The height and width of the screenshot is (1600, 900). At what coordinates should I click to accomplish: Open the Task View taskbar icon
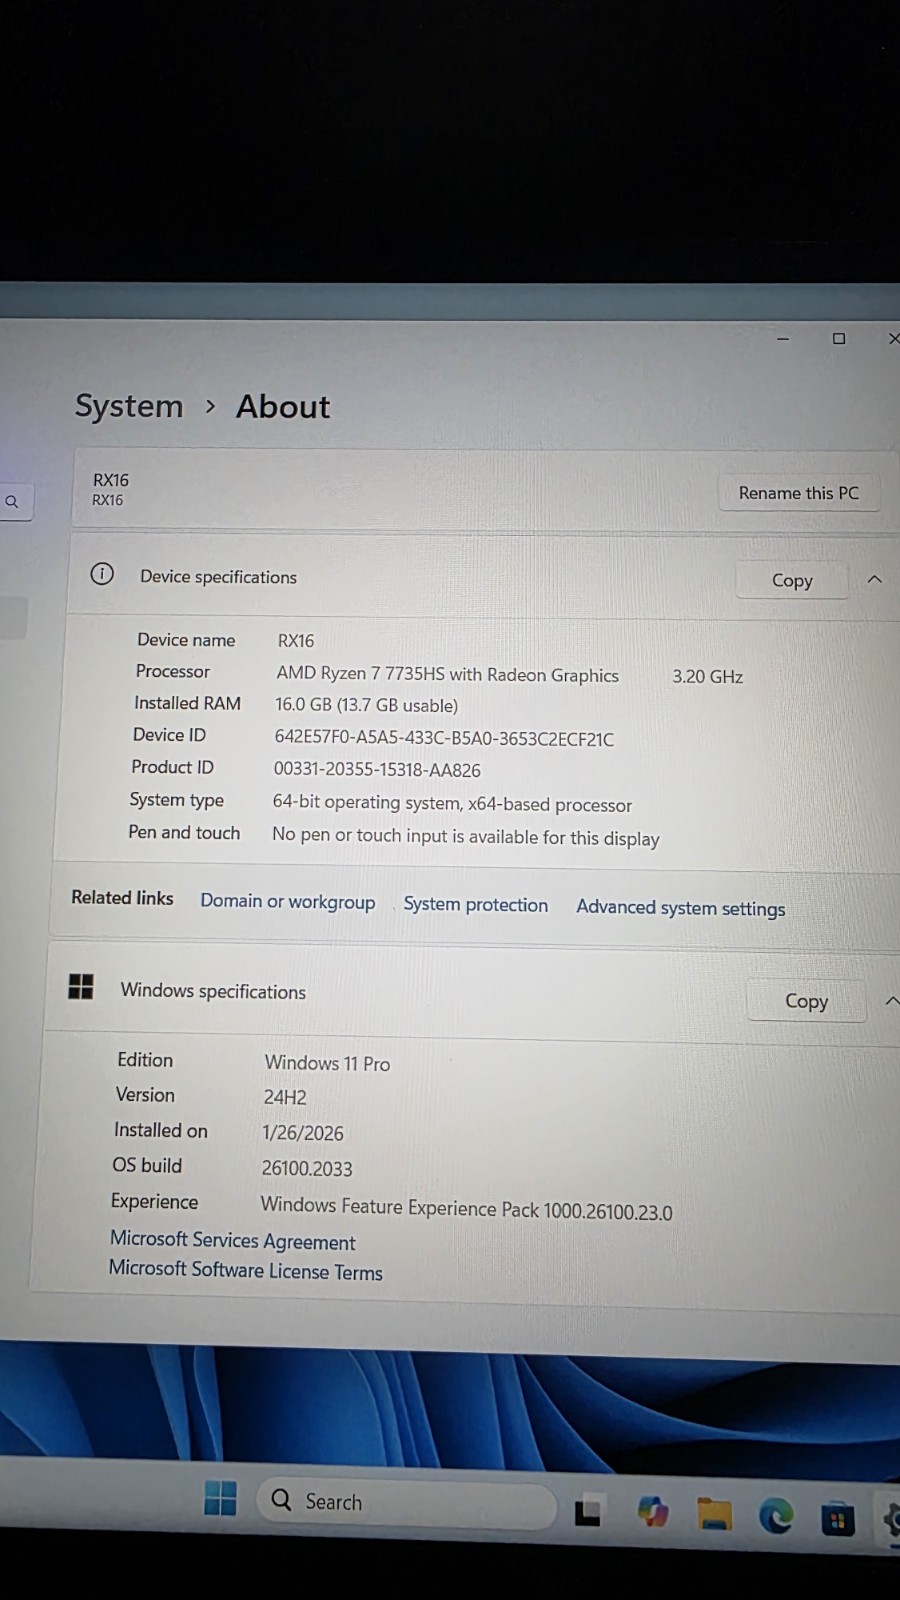588,1512
